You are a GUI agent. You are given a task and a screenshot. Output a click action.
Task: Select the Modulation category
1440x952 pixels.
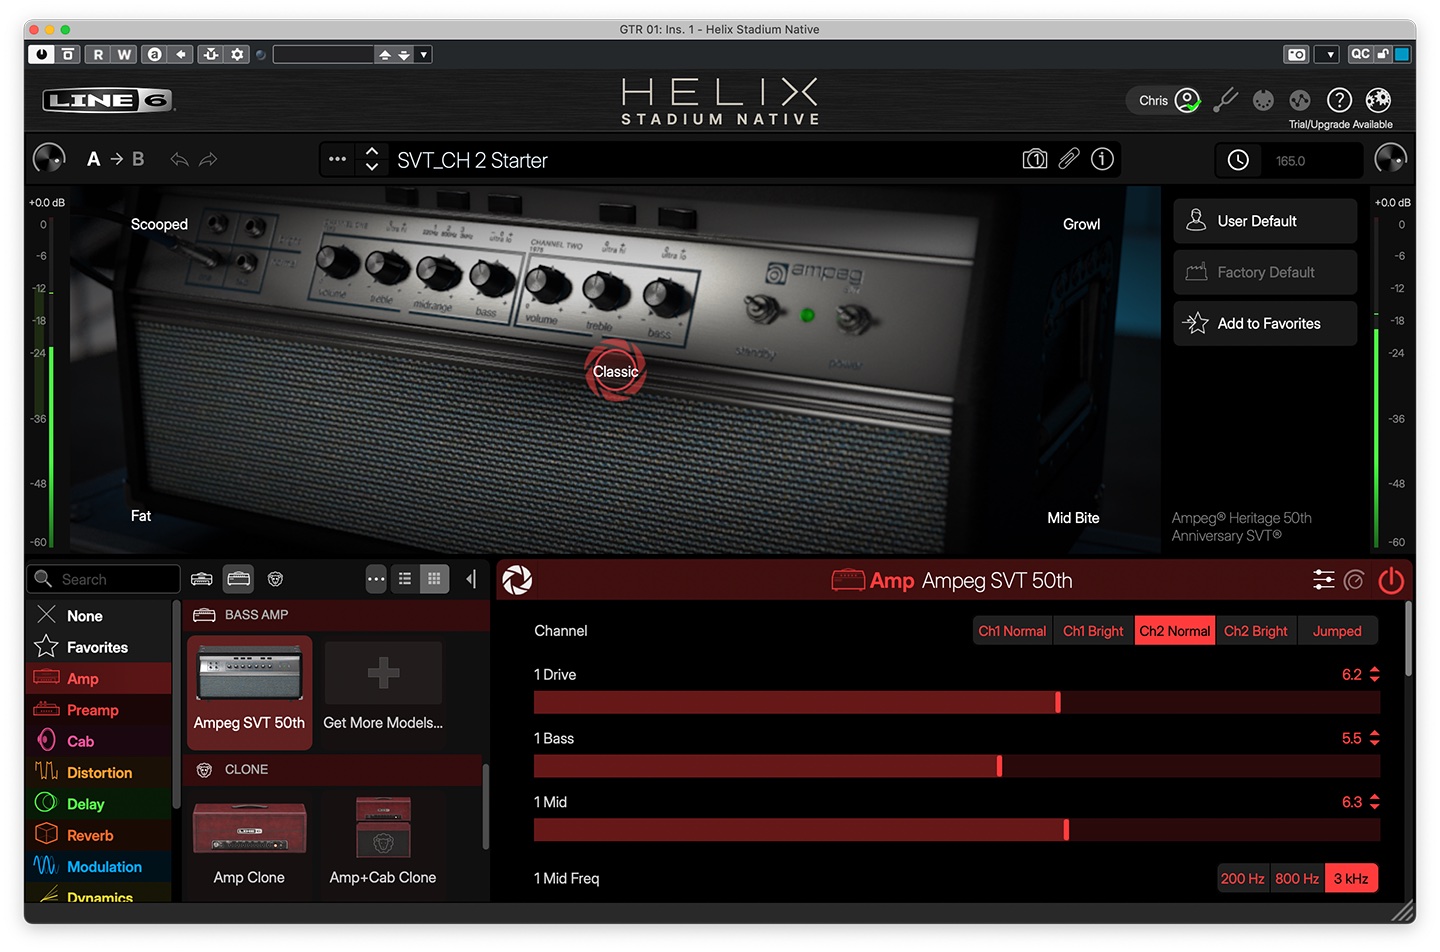pyautogui.click(x=99, y=866)
